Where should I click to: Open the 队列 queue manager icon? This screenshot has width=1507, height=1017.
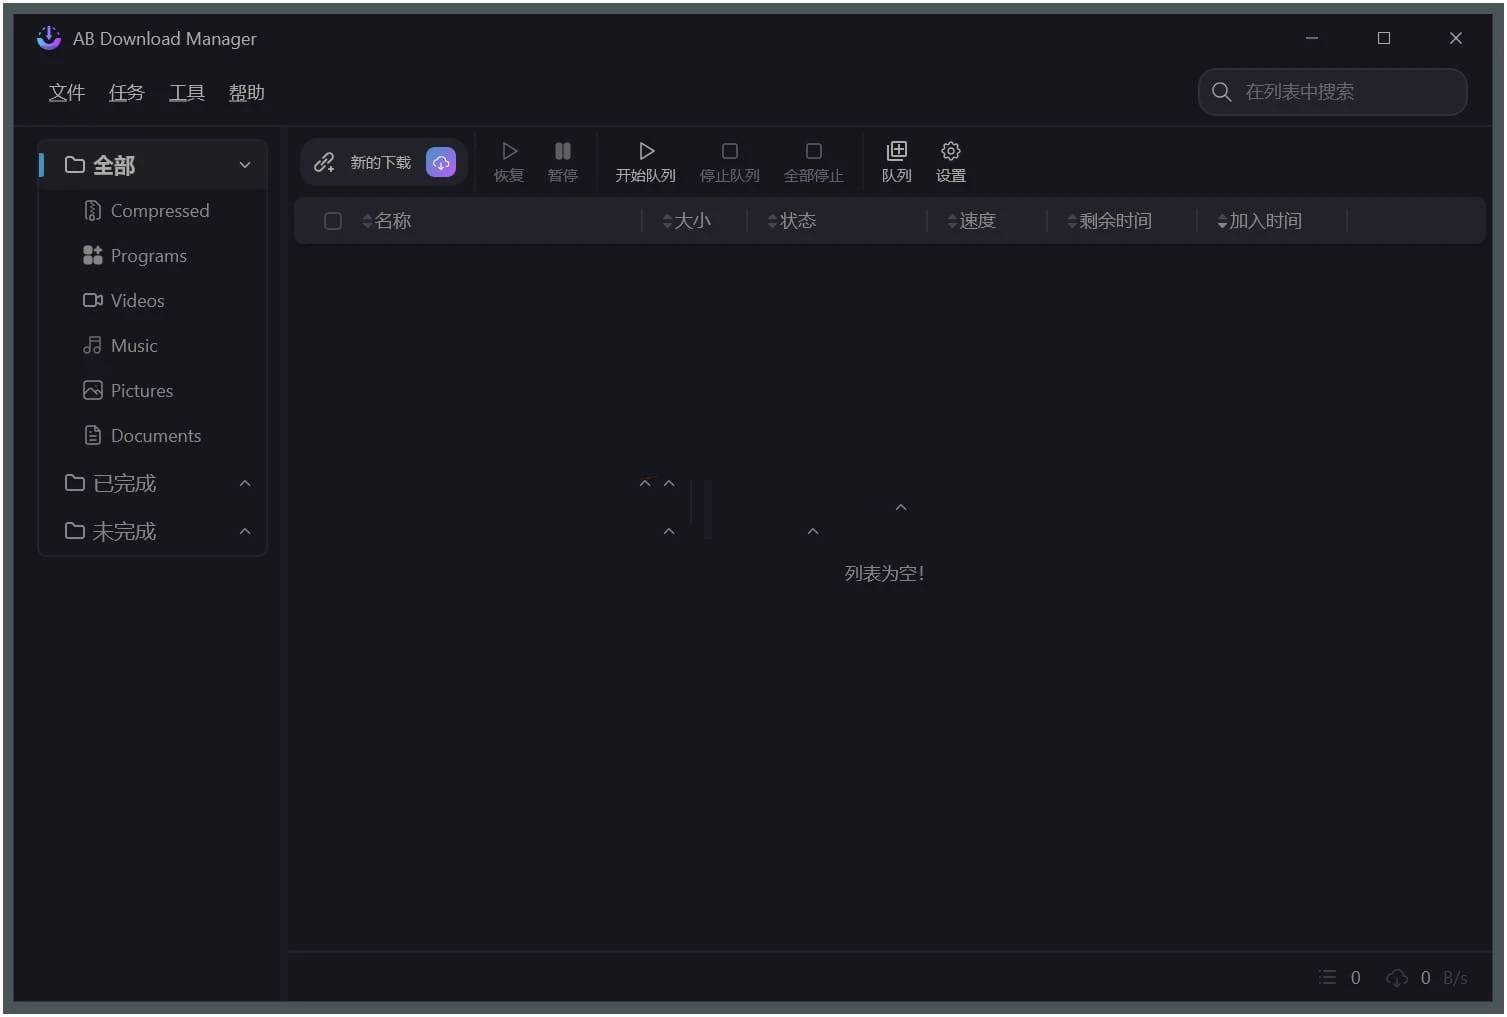click(x=896, y=160)
